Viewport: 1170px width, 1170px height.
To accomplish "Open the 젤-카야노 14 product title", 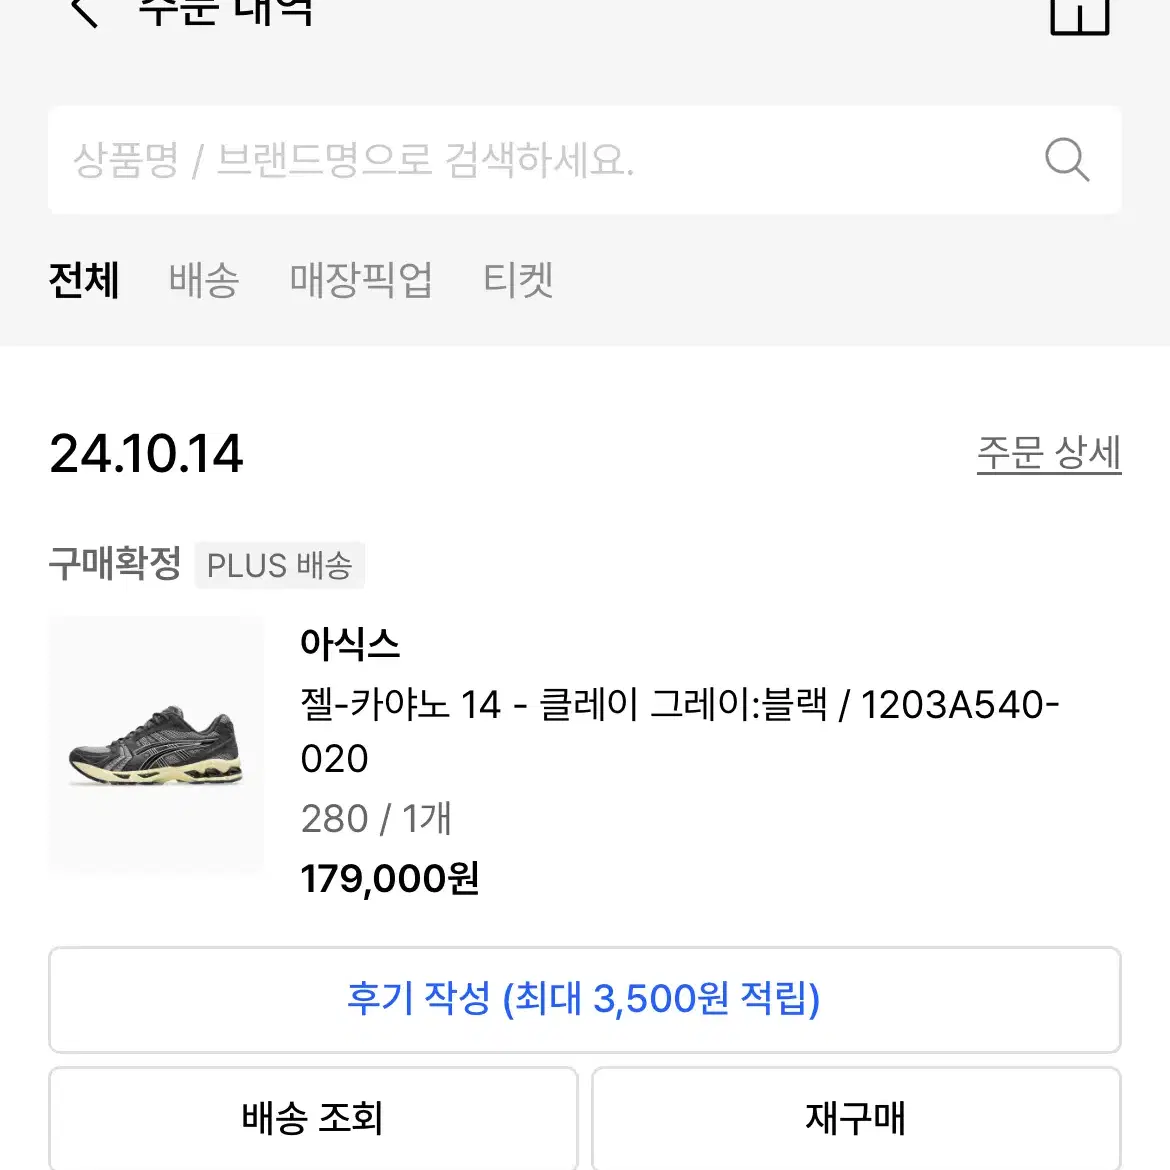I will coord(680,731).
